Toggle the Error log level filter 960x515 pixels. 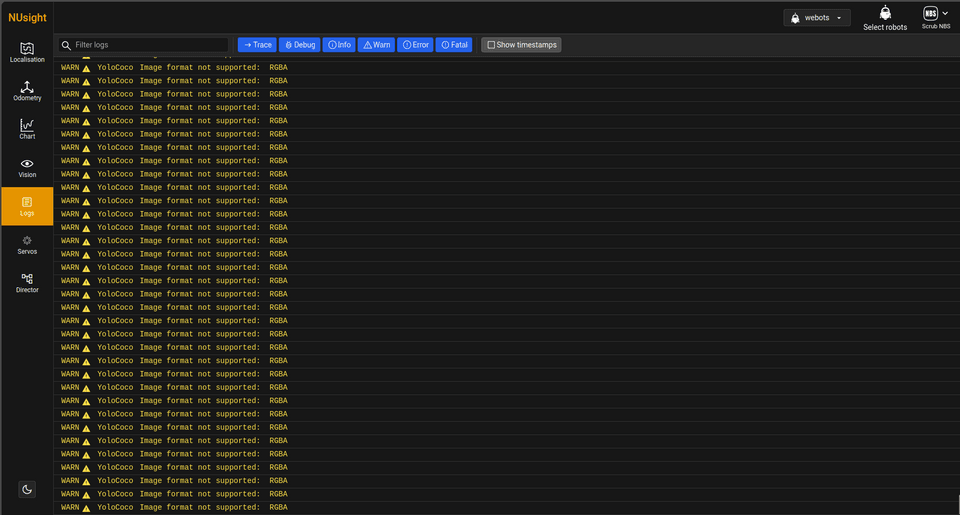pyautogui.click(x=415, y=45)
